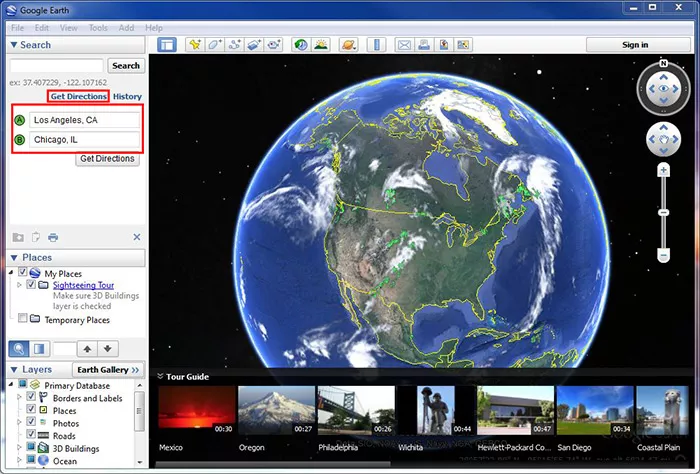Open the File menu
The height and width of the screenshot is (474, 700).
(17, 28)
